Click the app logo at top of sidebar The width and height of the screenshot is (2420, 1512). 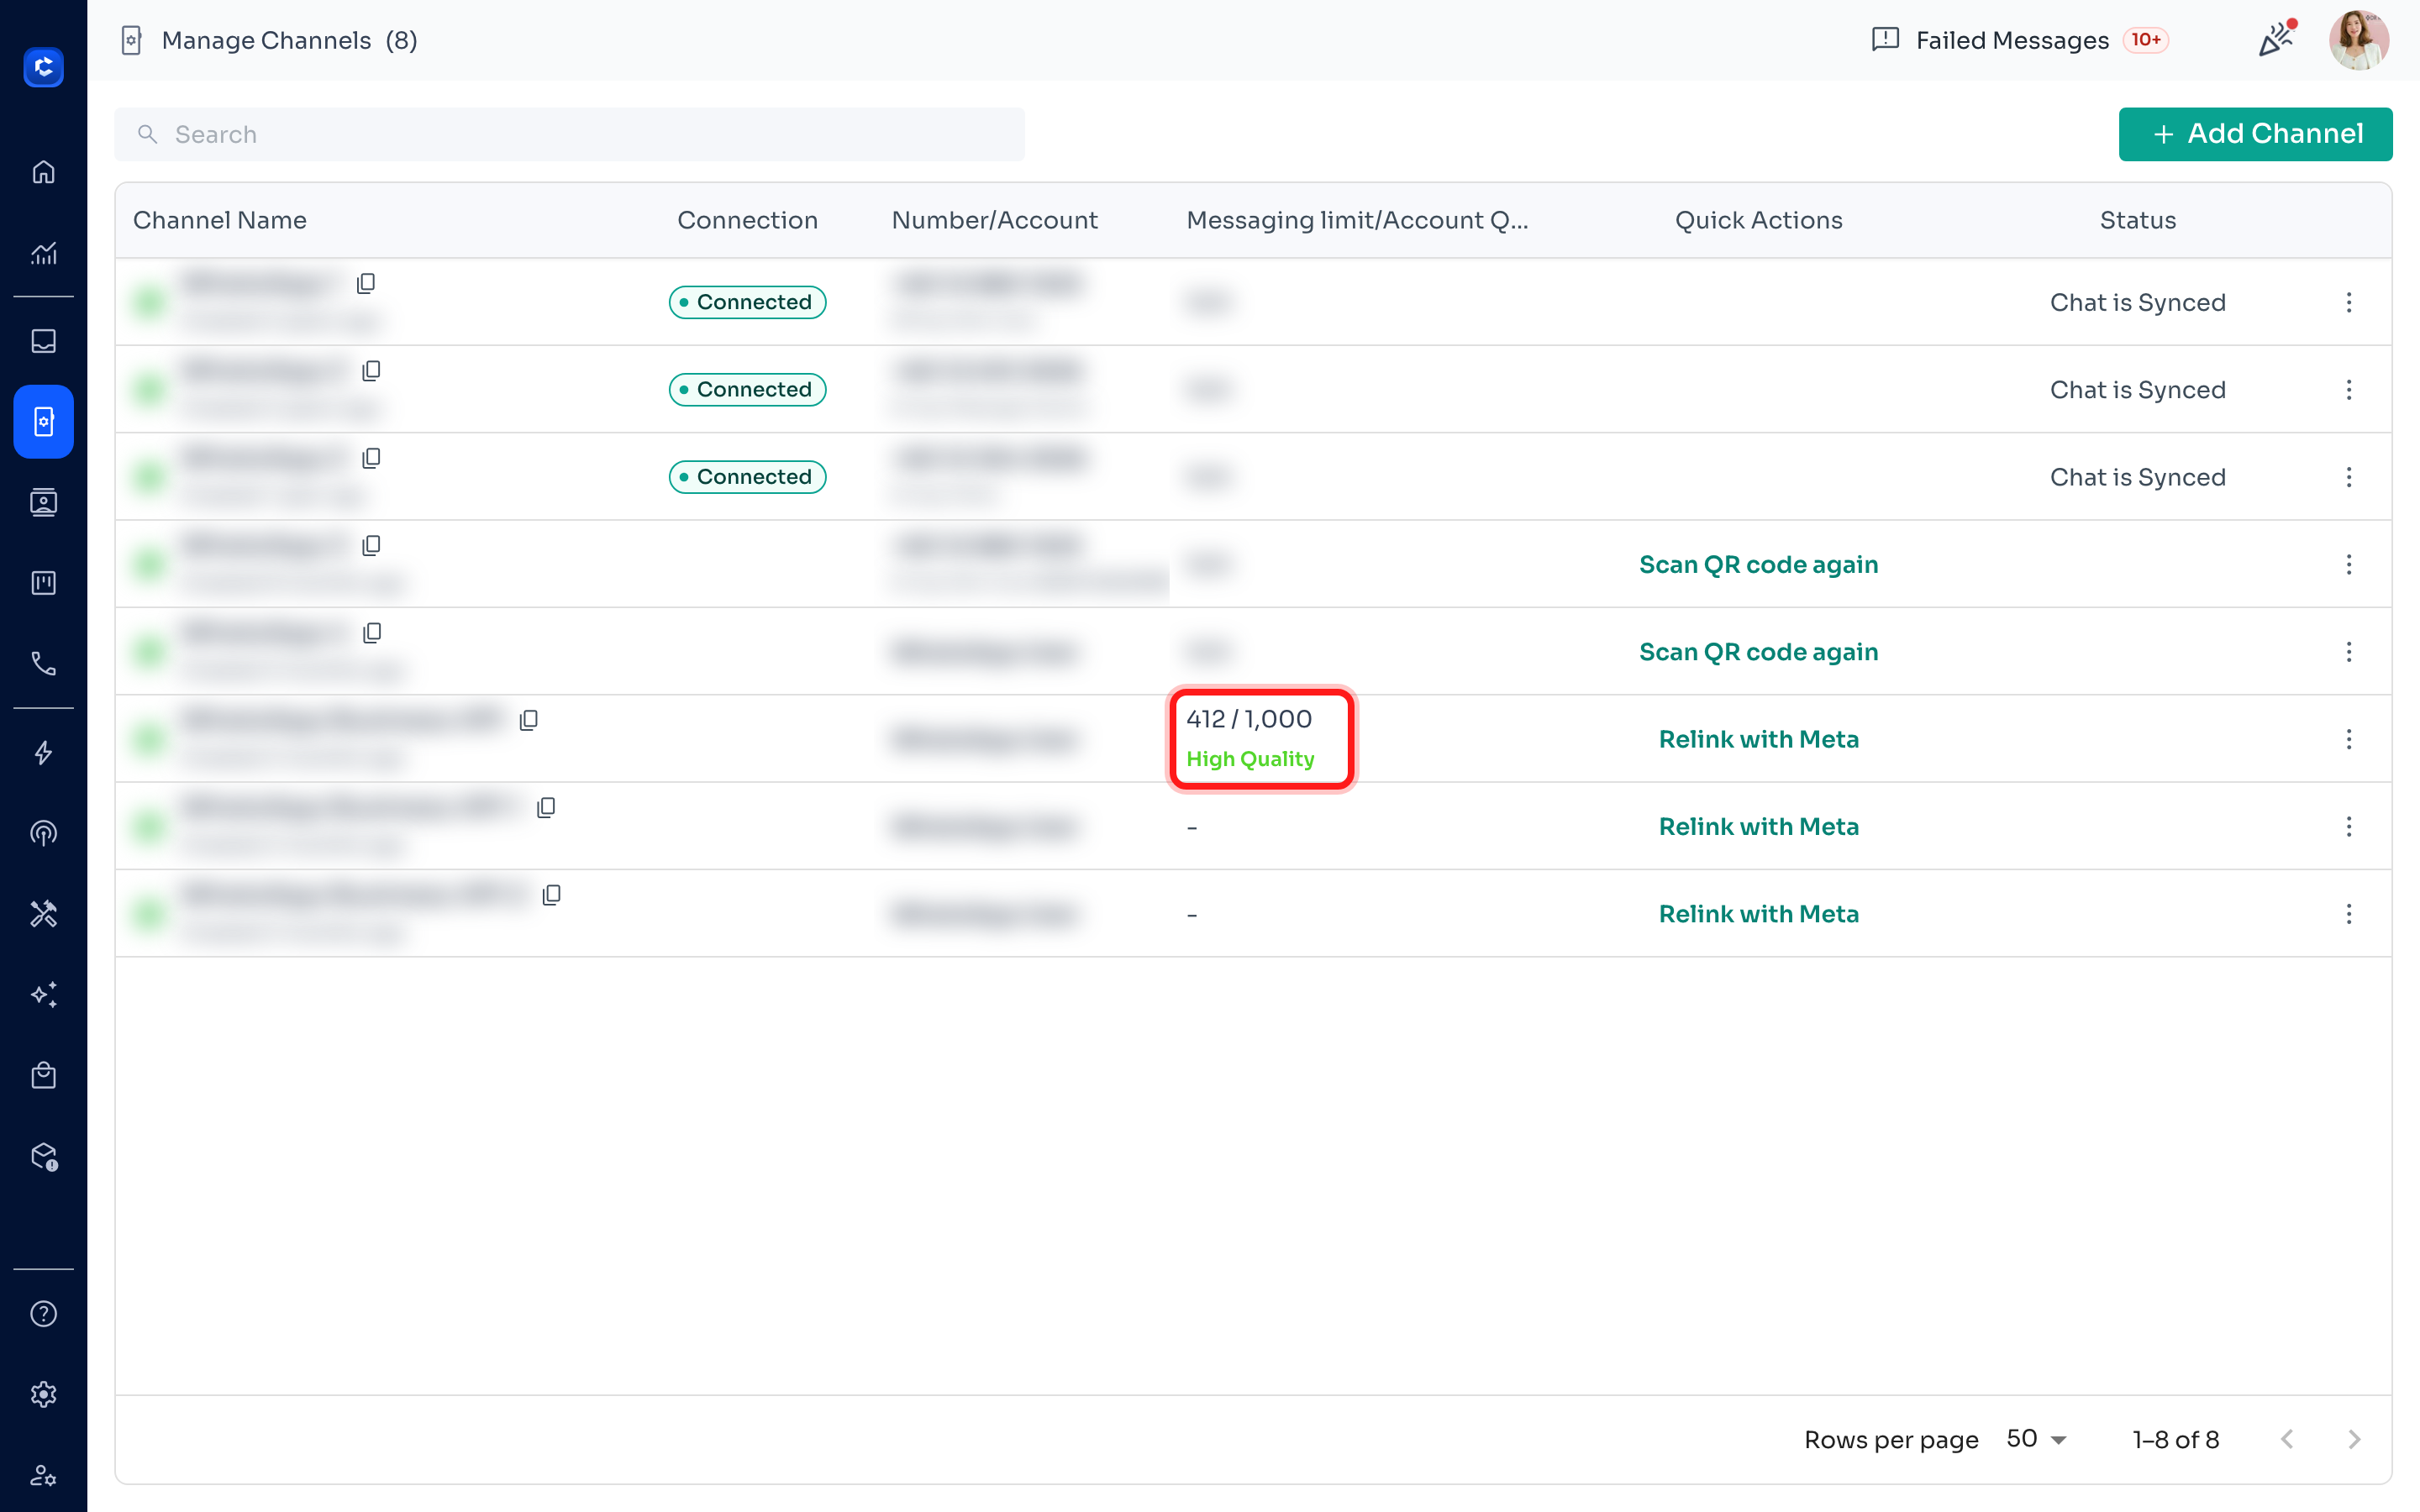coord(43,67)
